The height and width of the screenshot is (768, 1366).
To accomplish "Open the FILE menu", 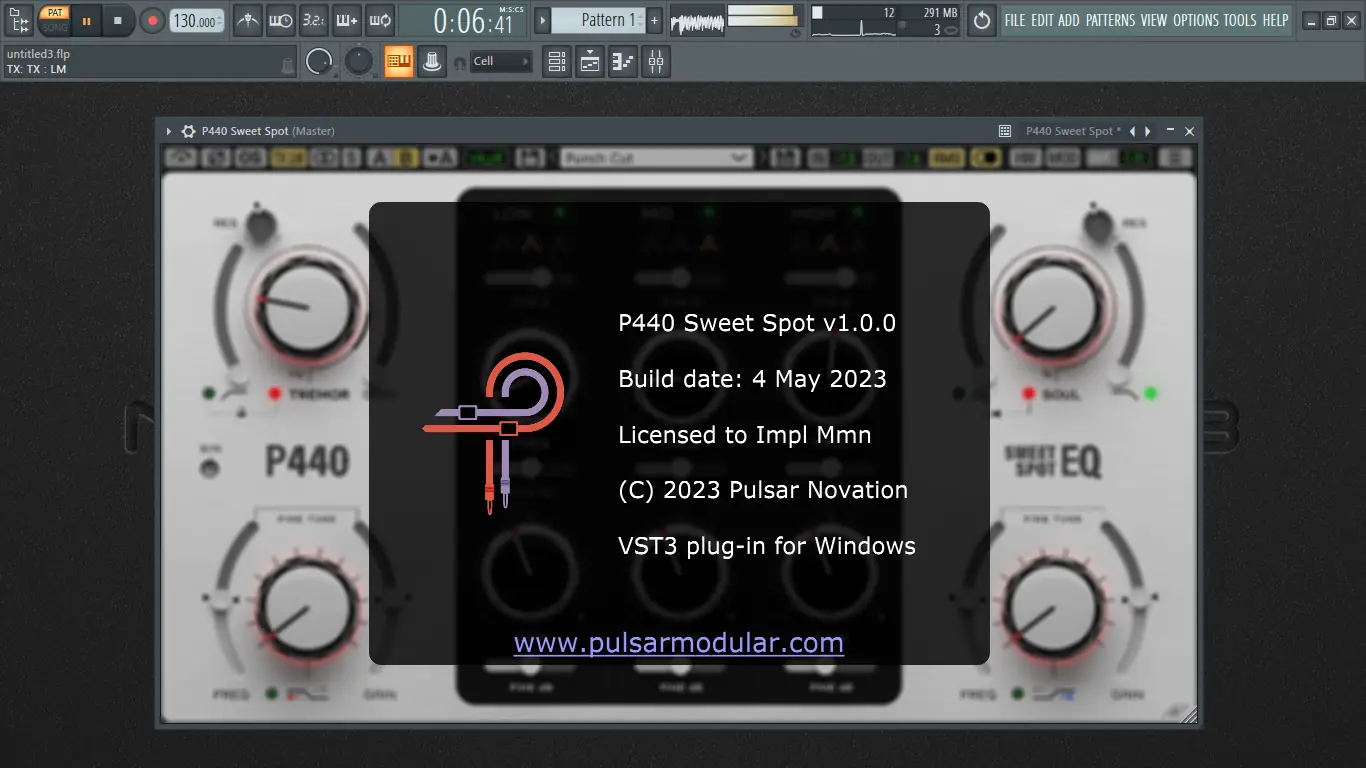I will 1015,20.
